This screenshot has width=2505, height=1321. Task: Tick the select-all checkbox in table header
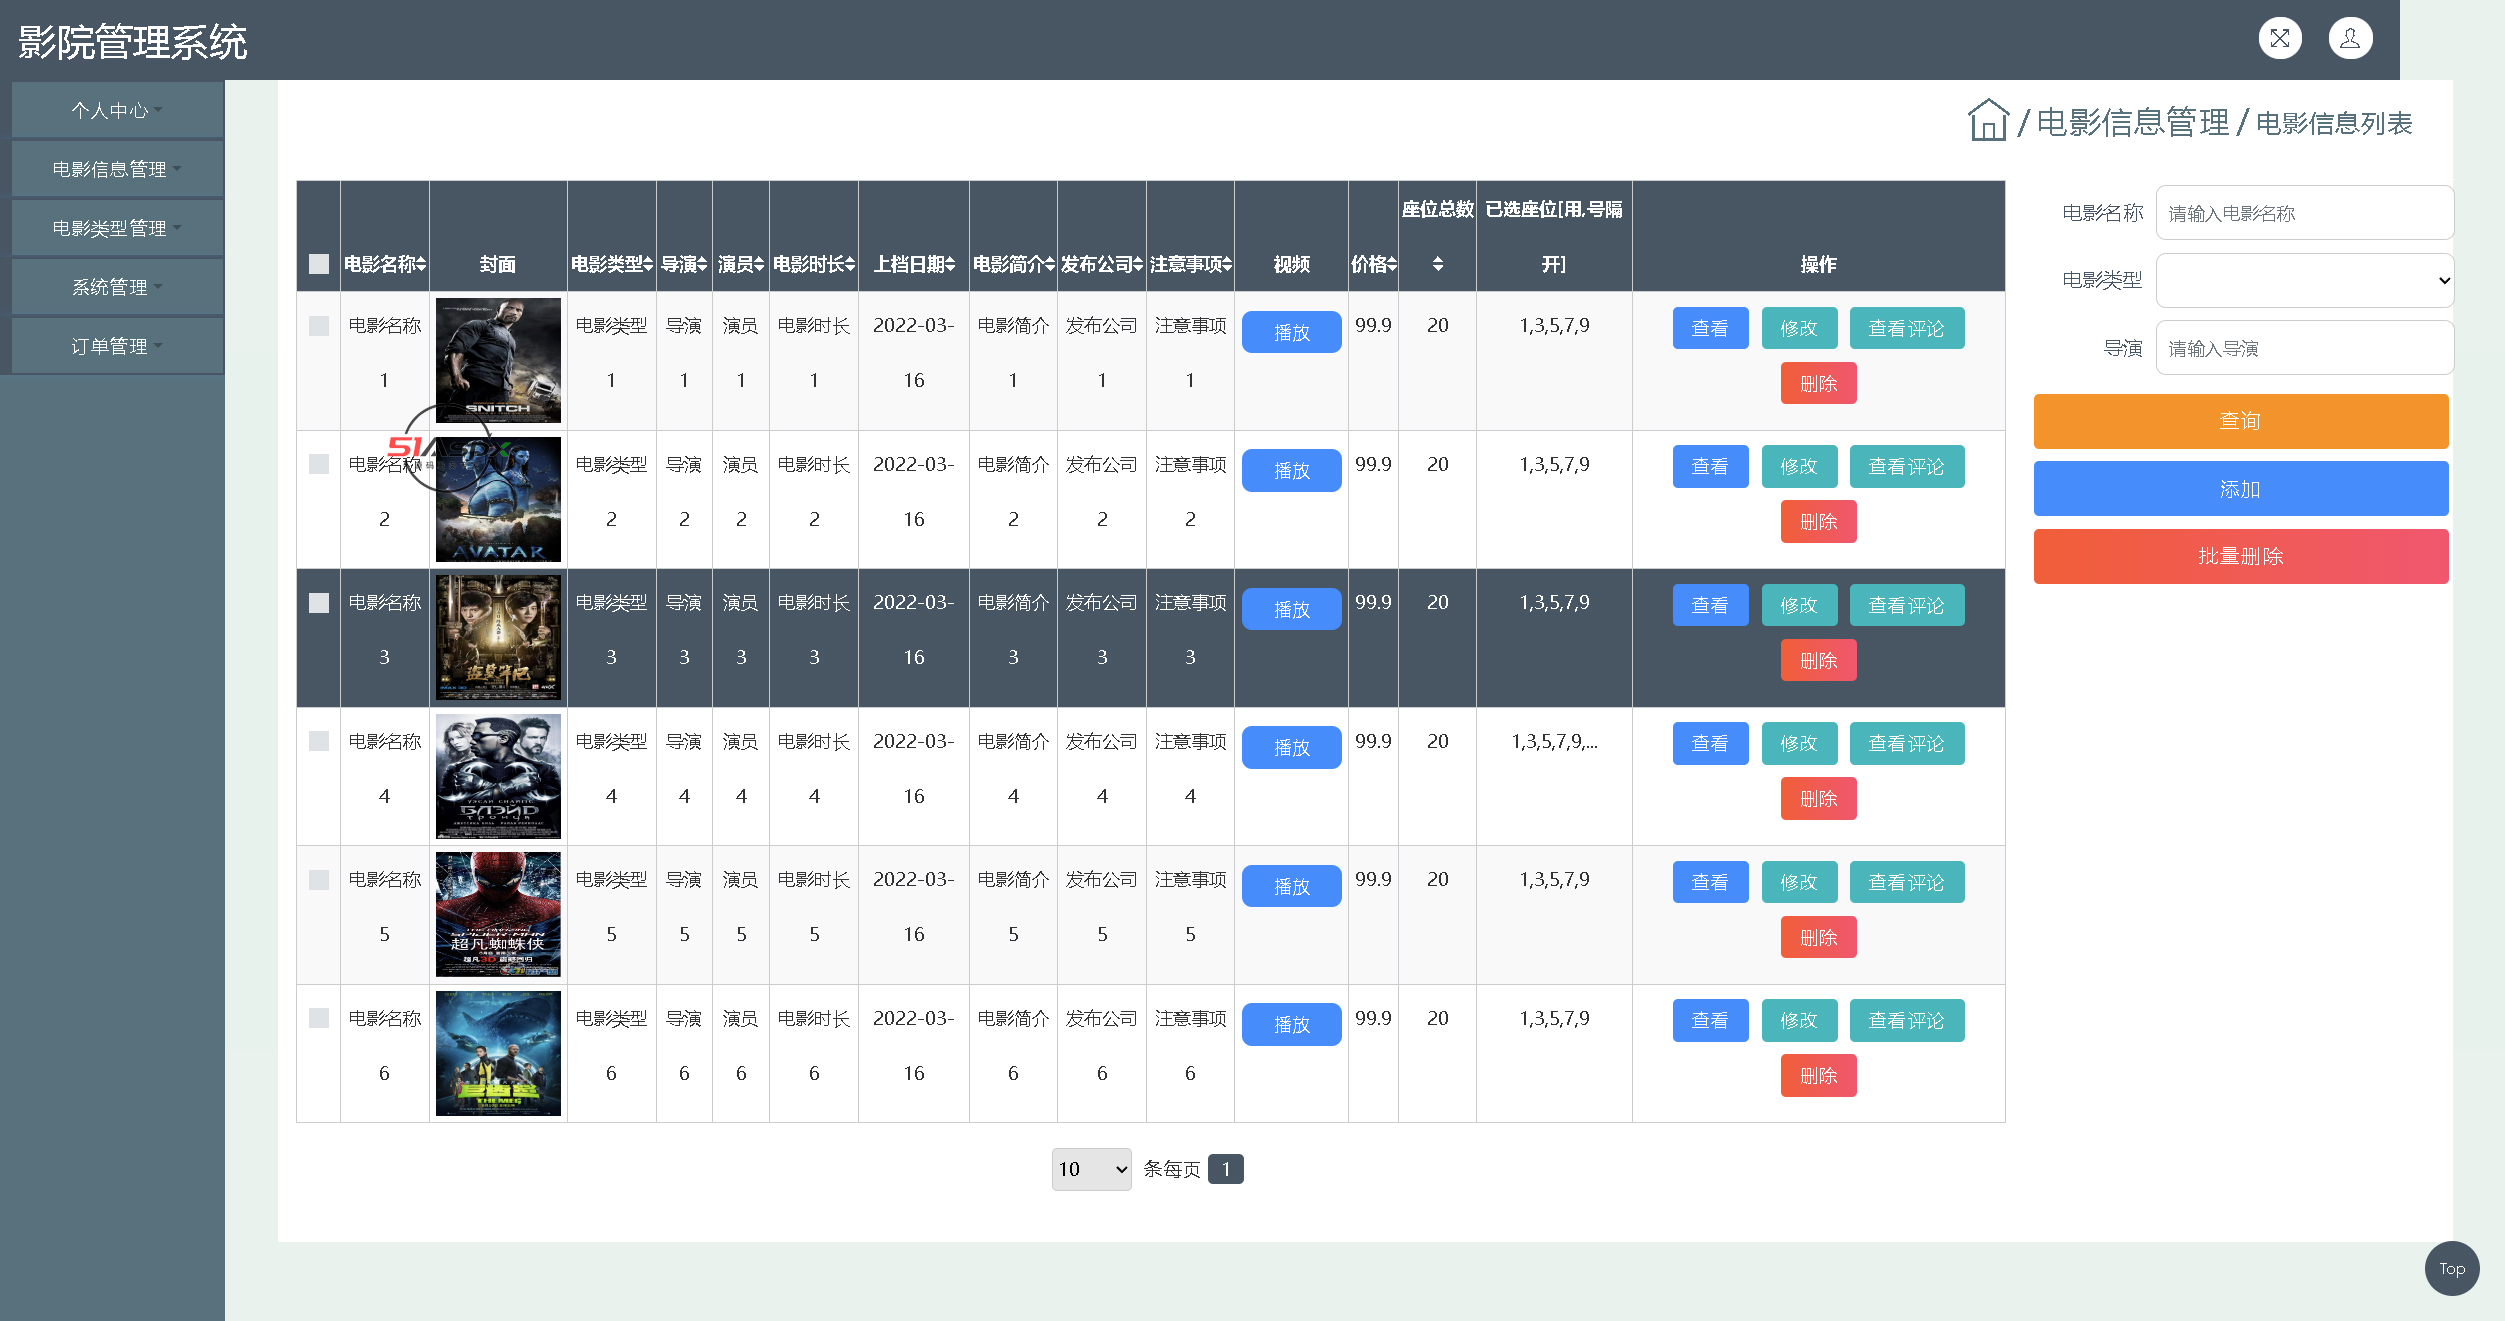(319, 264)
